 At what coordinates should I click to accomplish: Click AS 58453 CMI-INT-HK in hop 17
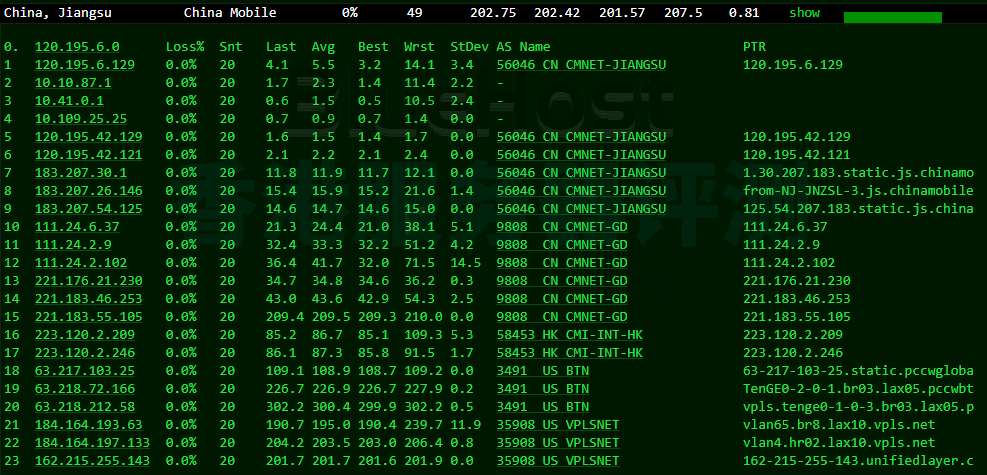coord(570,353)
